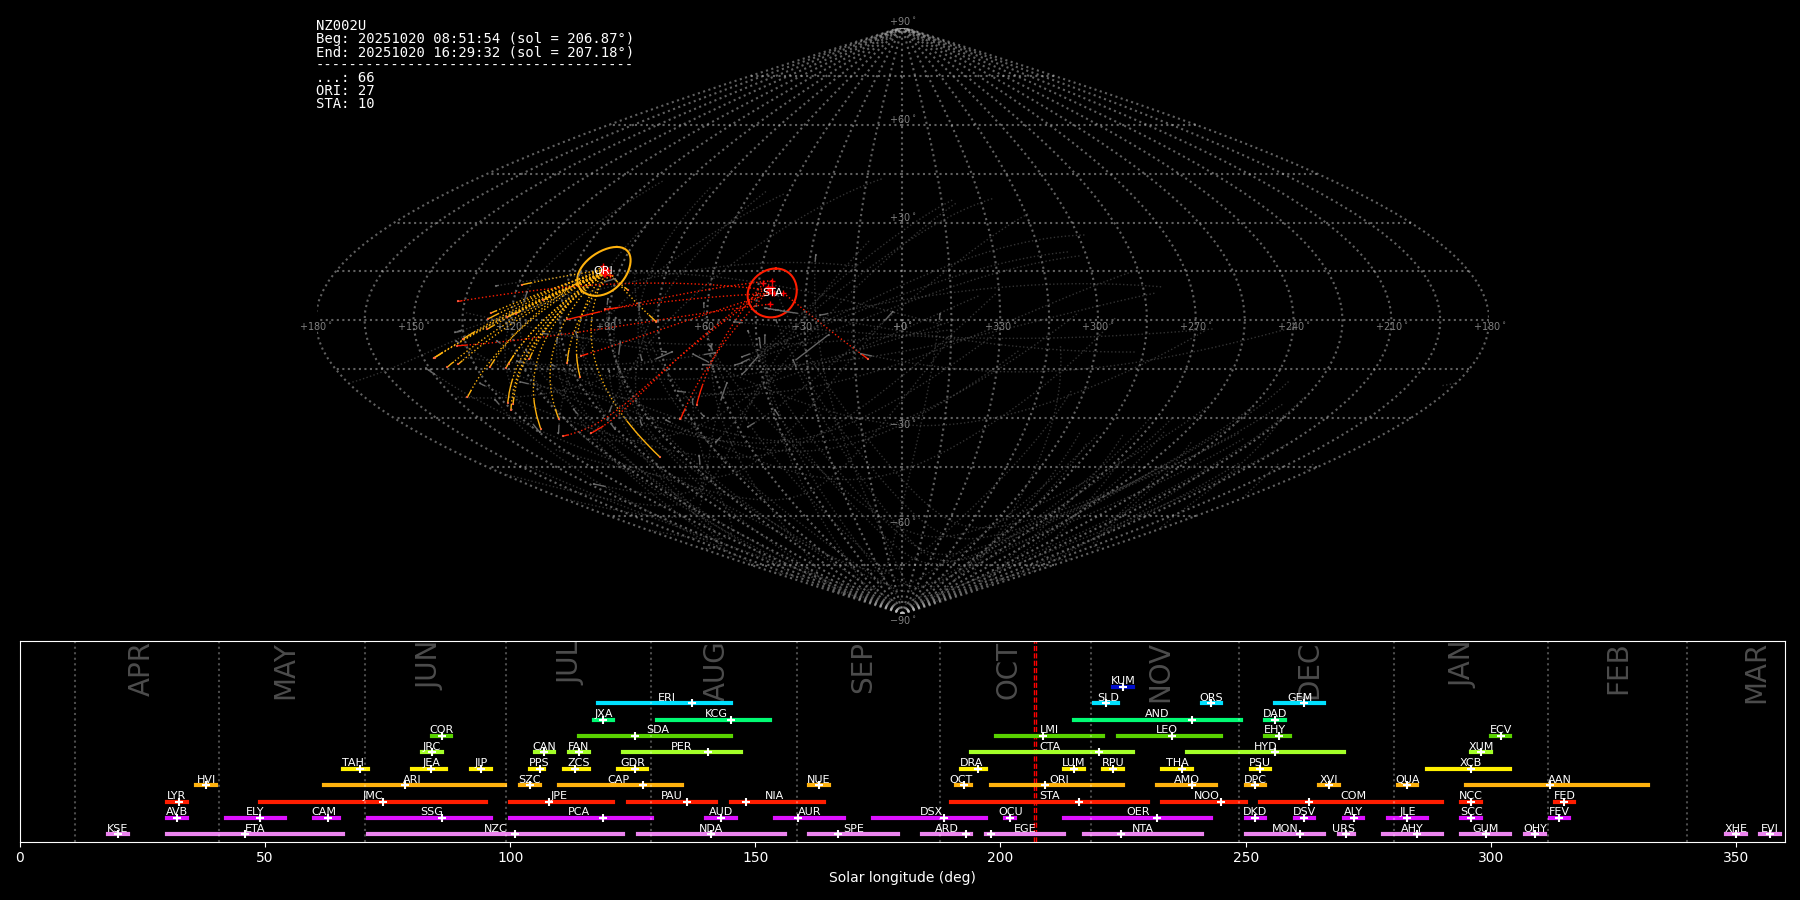This screenshot has height=900, width=1800.
Task: Click the cyan GEM activity bar
Action: tap(1298, 703)
